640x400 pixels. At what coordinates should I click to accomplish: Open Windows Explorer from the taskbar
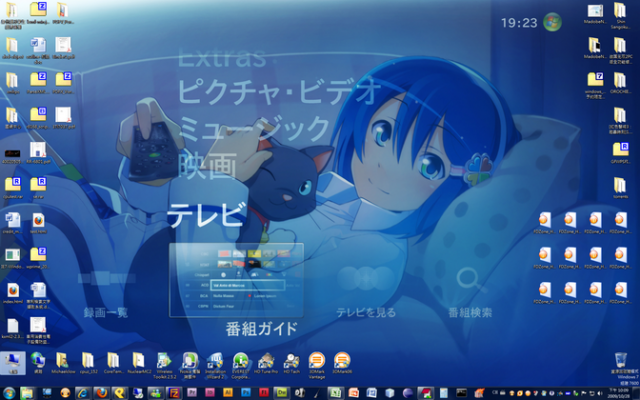click(27, 393)
